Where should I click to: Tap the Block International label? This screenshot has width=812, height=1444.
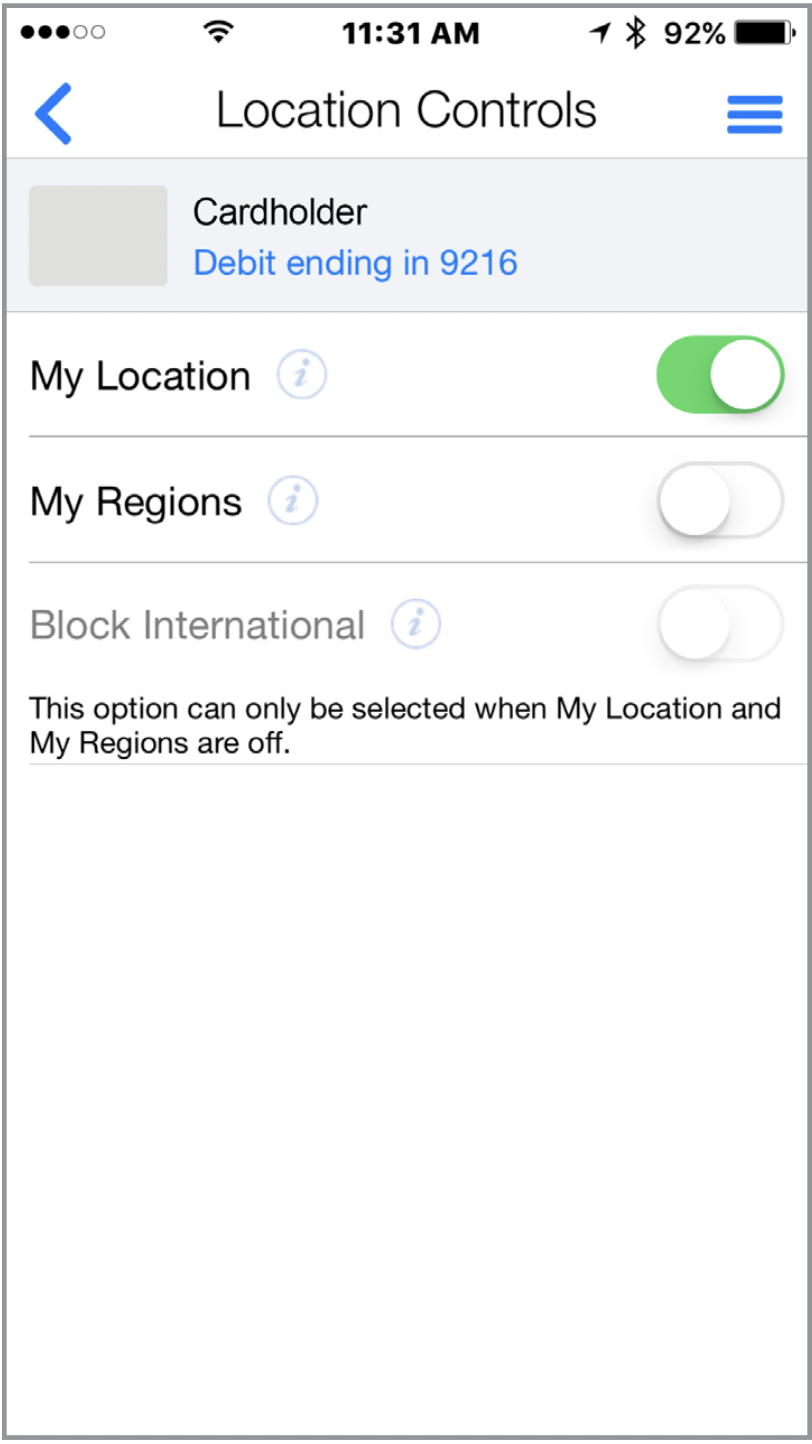point(197,625)
